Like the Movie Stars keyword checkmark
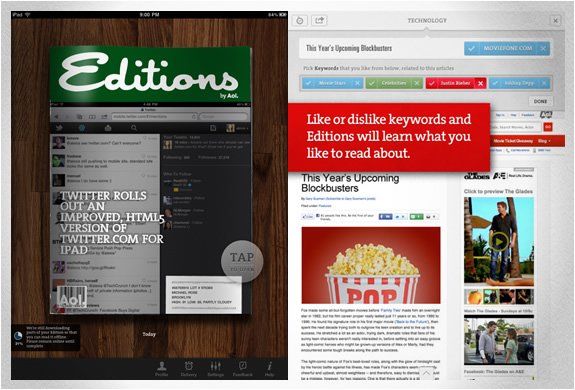 tap(309, 83)
